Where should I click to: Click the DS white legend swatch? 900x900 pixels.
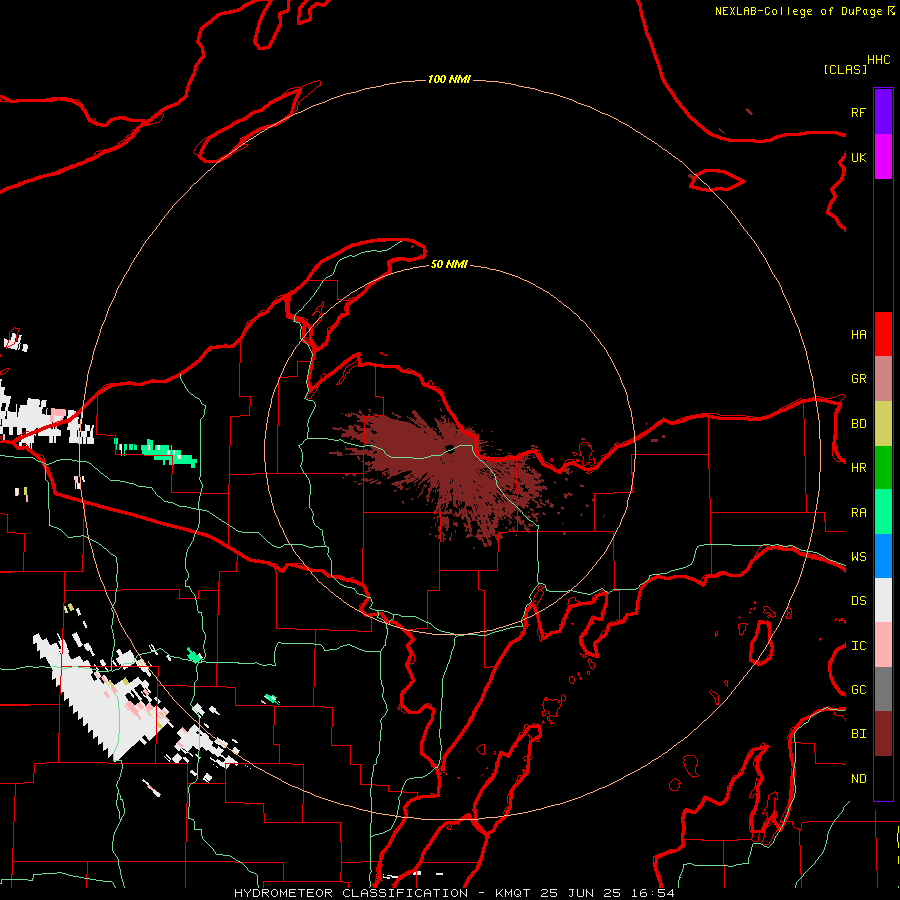[x=883, y=600]
